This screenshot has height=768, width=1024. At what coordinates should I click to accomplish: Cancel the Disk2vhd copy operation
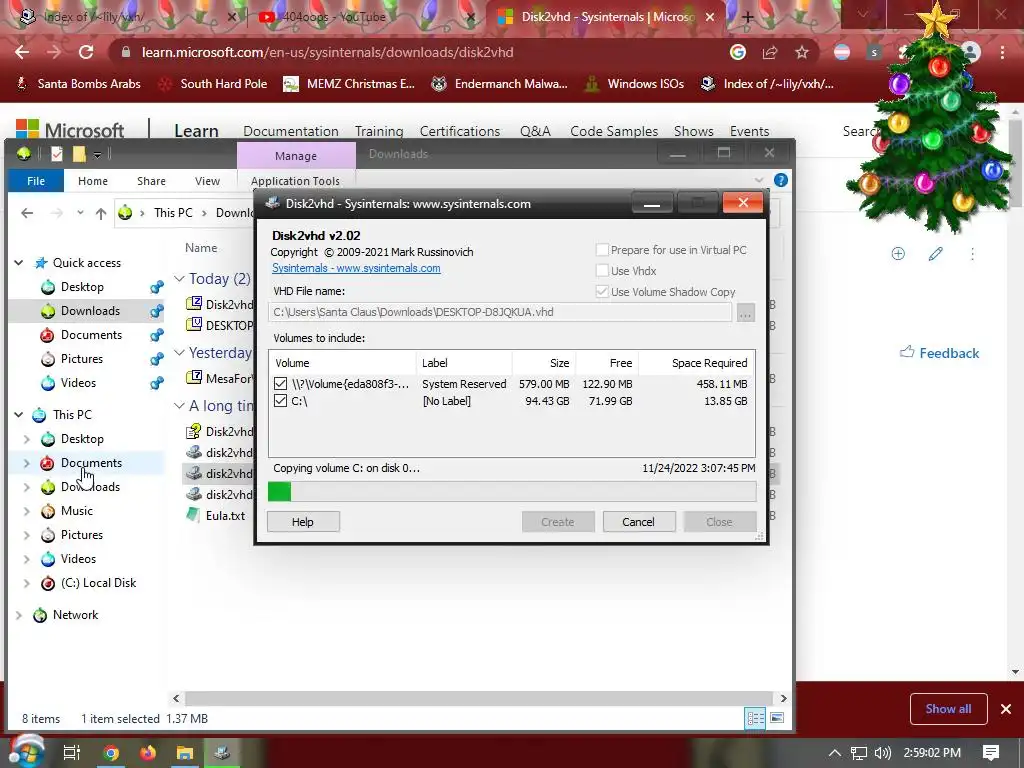pos(638,522)
